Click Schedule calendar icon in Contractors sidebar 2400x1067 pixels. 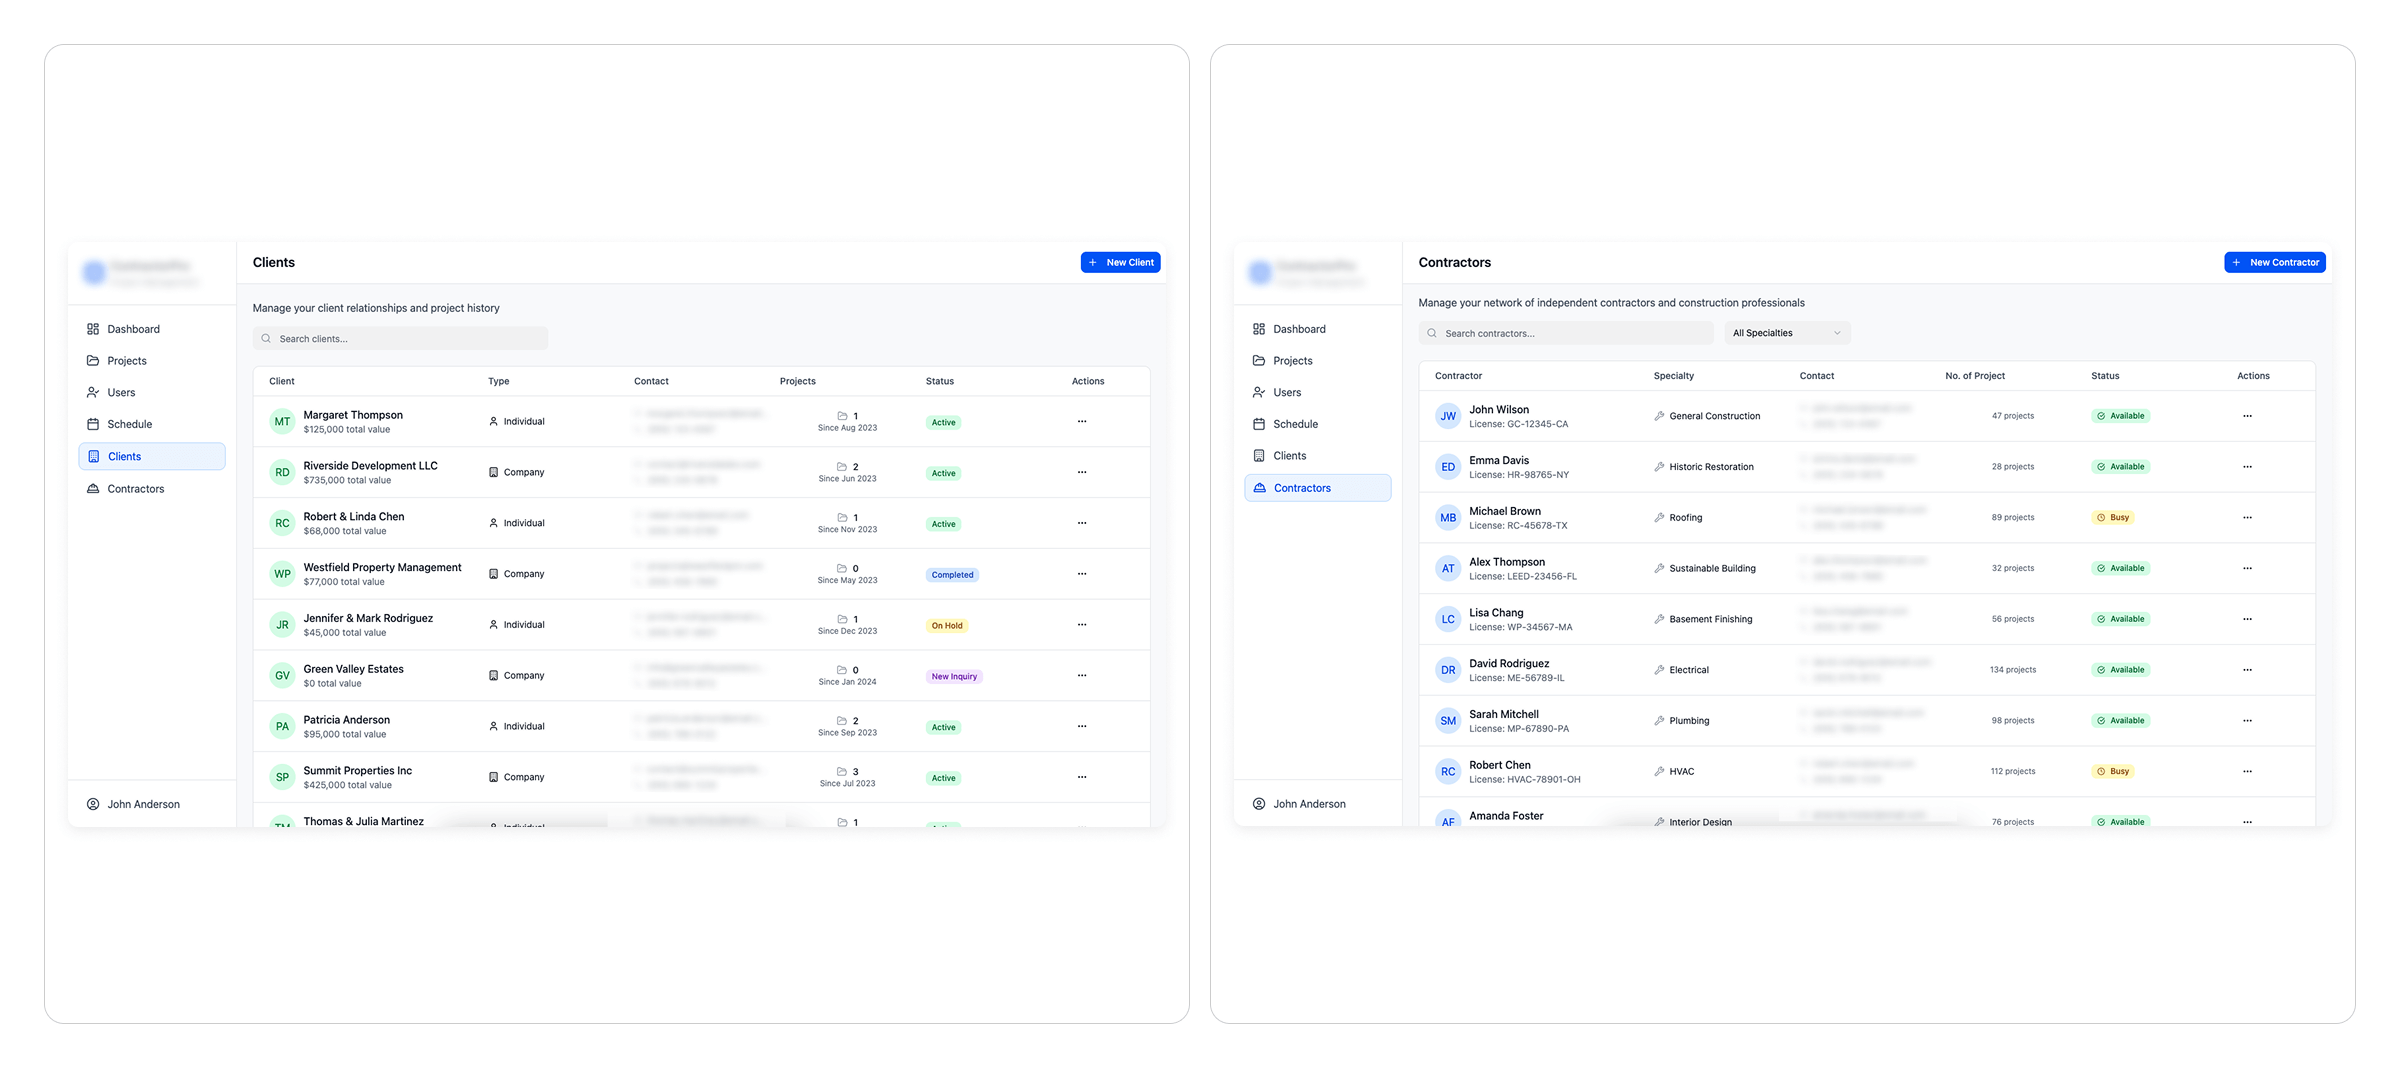(x=1258, y=424)
